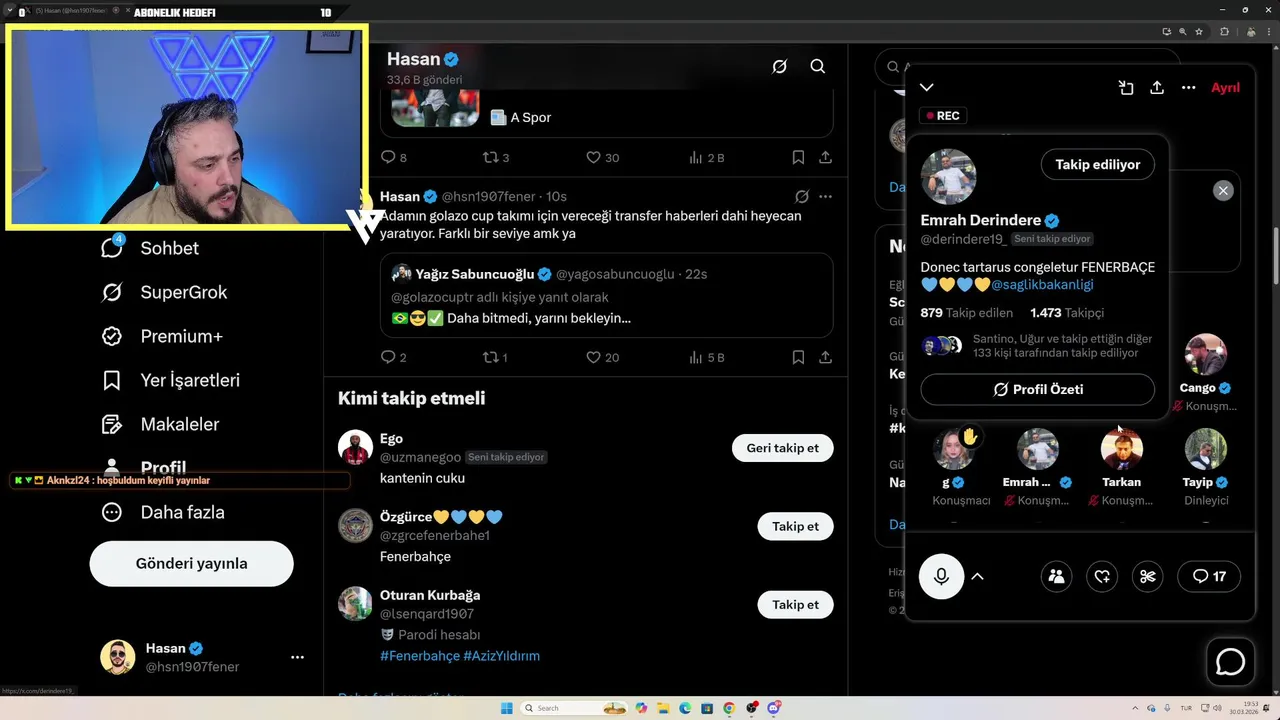Viewport: 1280px width, 720px height.
Task: Open Sohbet (chat) in the sidebar
Action: point(150,248)
